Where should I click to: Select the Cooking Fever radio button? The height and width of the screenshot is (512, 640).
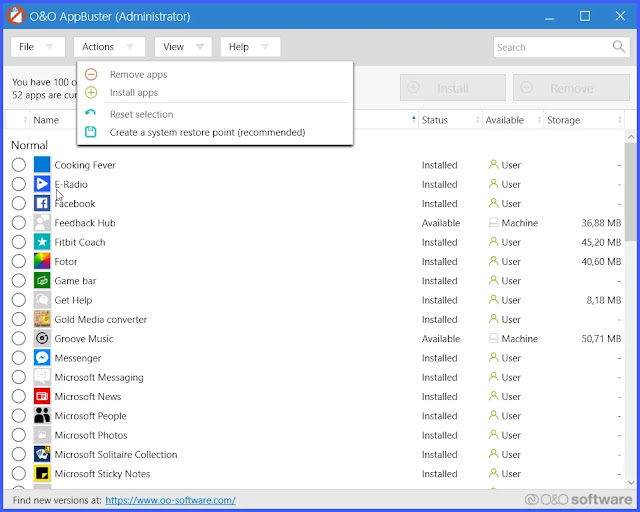click(x=18, y=165)
